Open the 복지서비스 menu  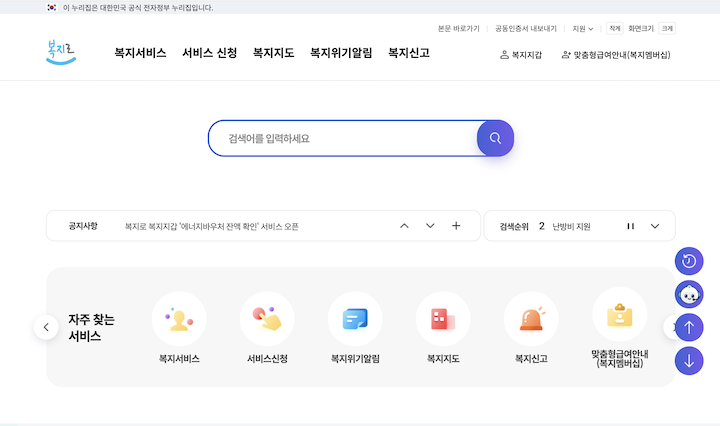(x=140, y=53)
